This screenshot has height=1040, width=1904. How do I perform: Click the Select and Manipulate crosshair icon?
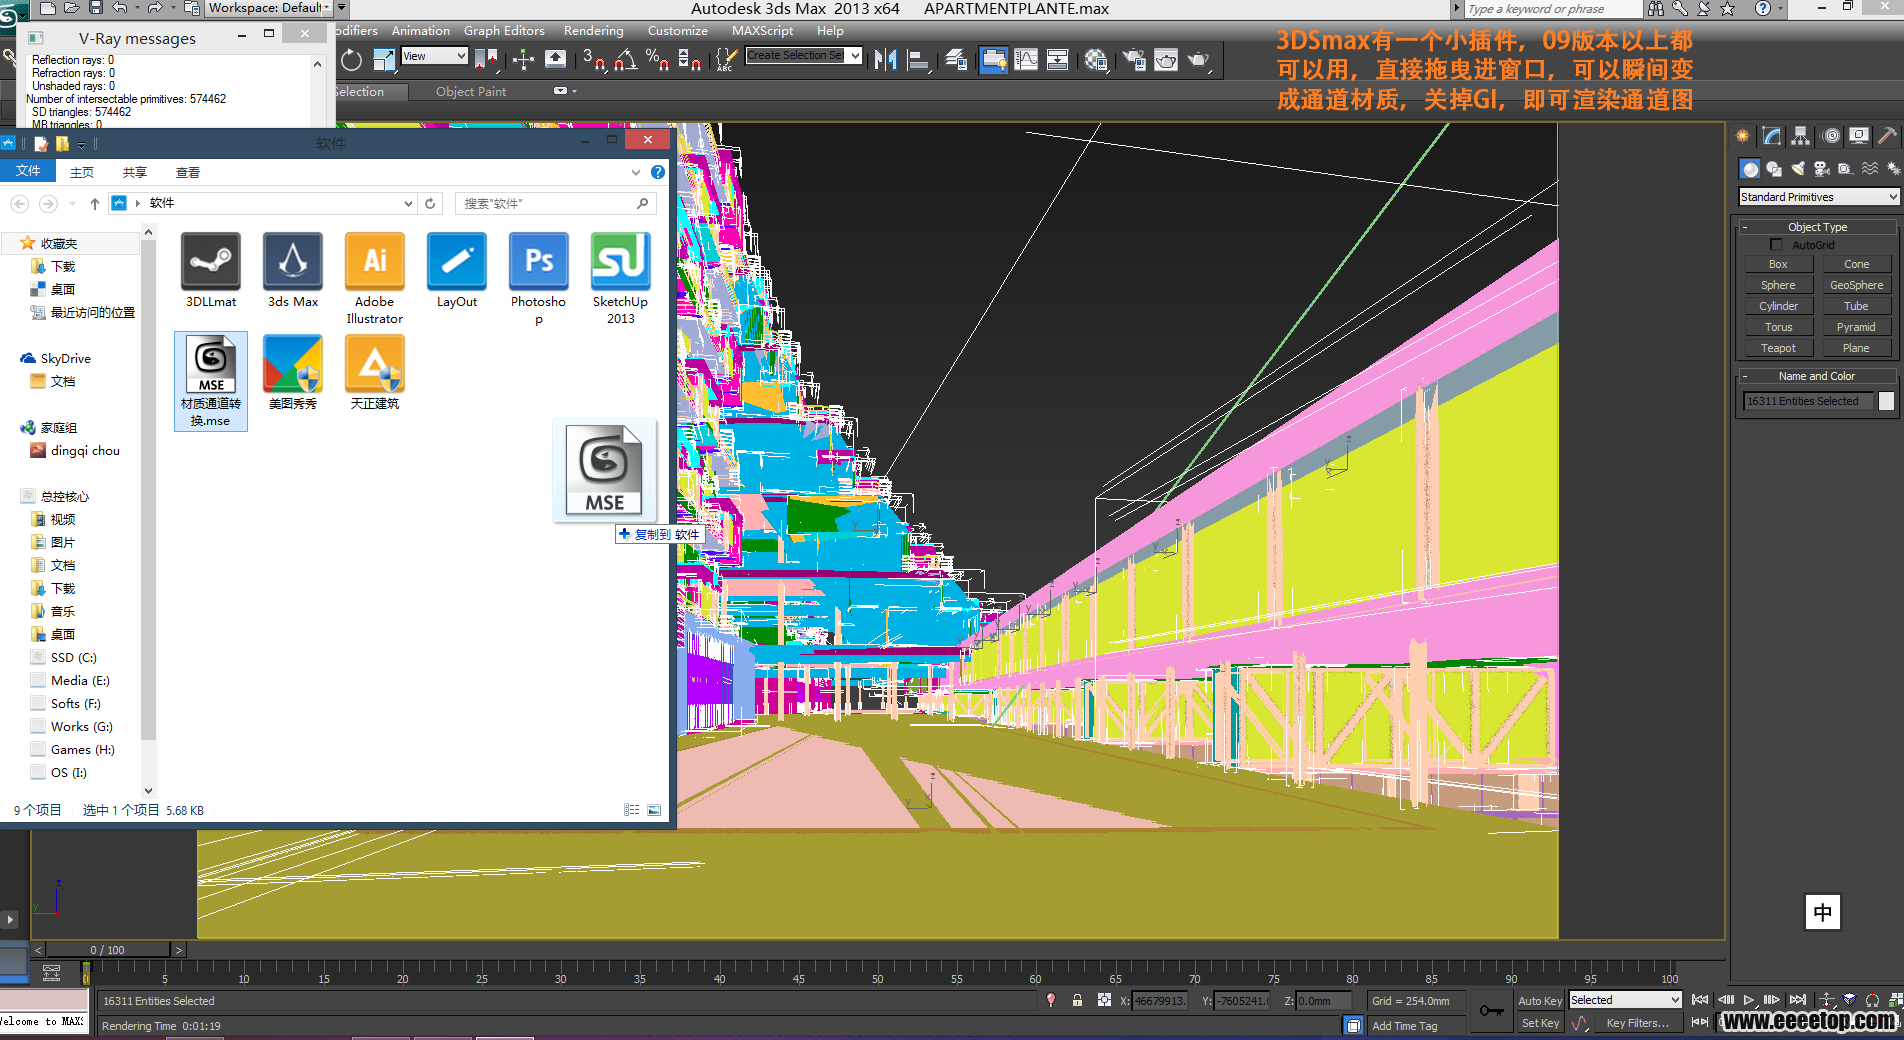pos(523,60)
